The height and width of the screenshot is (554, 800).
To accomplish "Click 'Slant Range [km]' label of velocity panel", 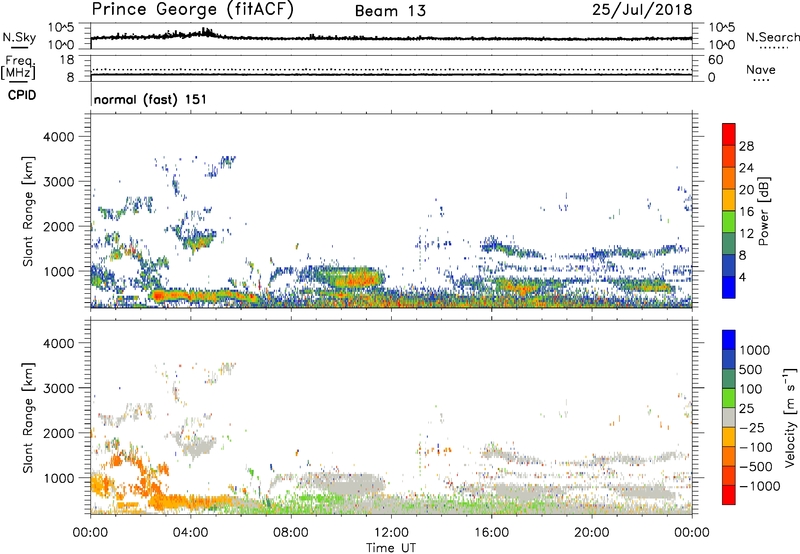I will 28,417.
